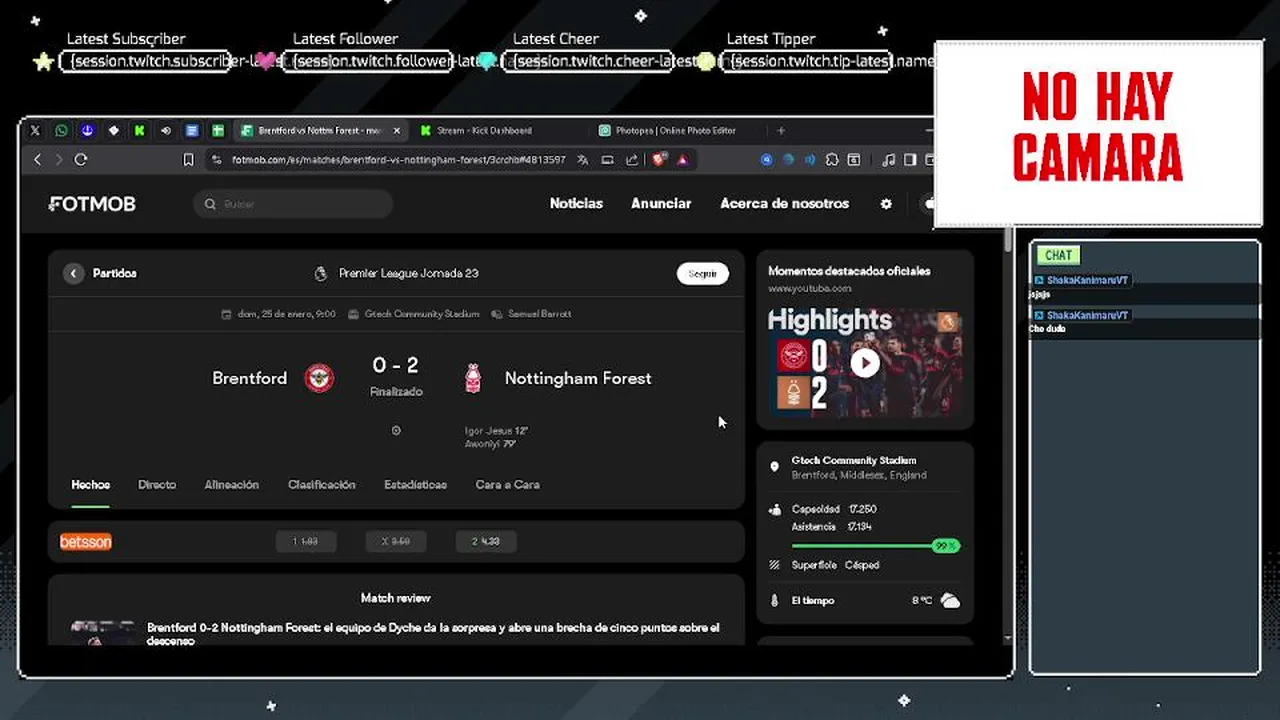Bookmark this page
Viewport: 1280px width, 720px height.
pyautogui.click(x=188, y=159)
